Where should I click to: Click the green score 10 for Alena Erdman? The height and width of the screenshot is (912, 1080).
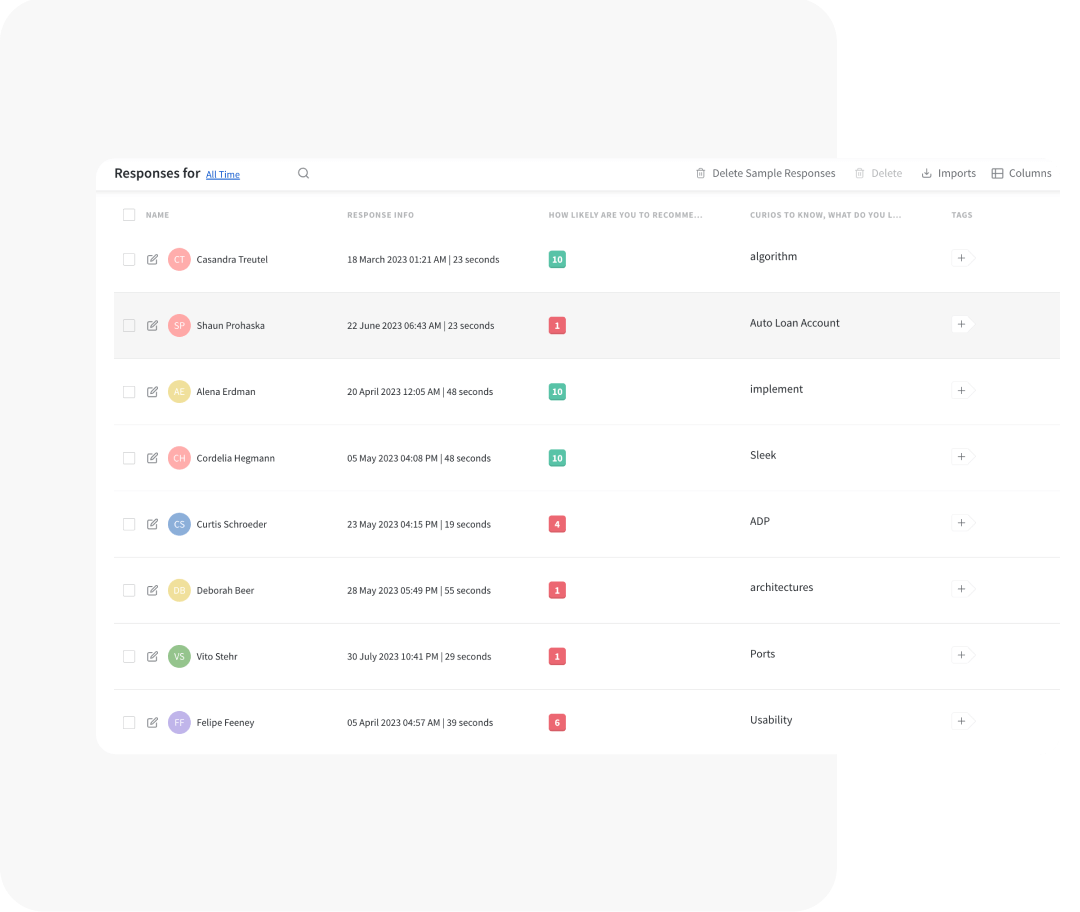pyautogui.click(x=557, y=392)
